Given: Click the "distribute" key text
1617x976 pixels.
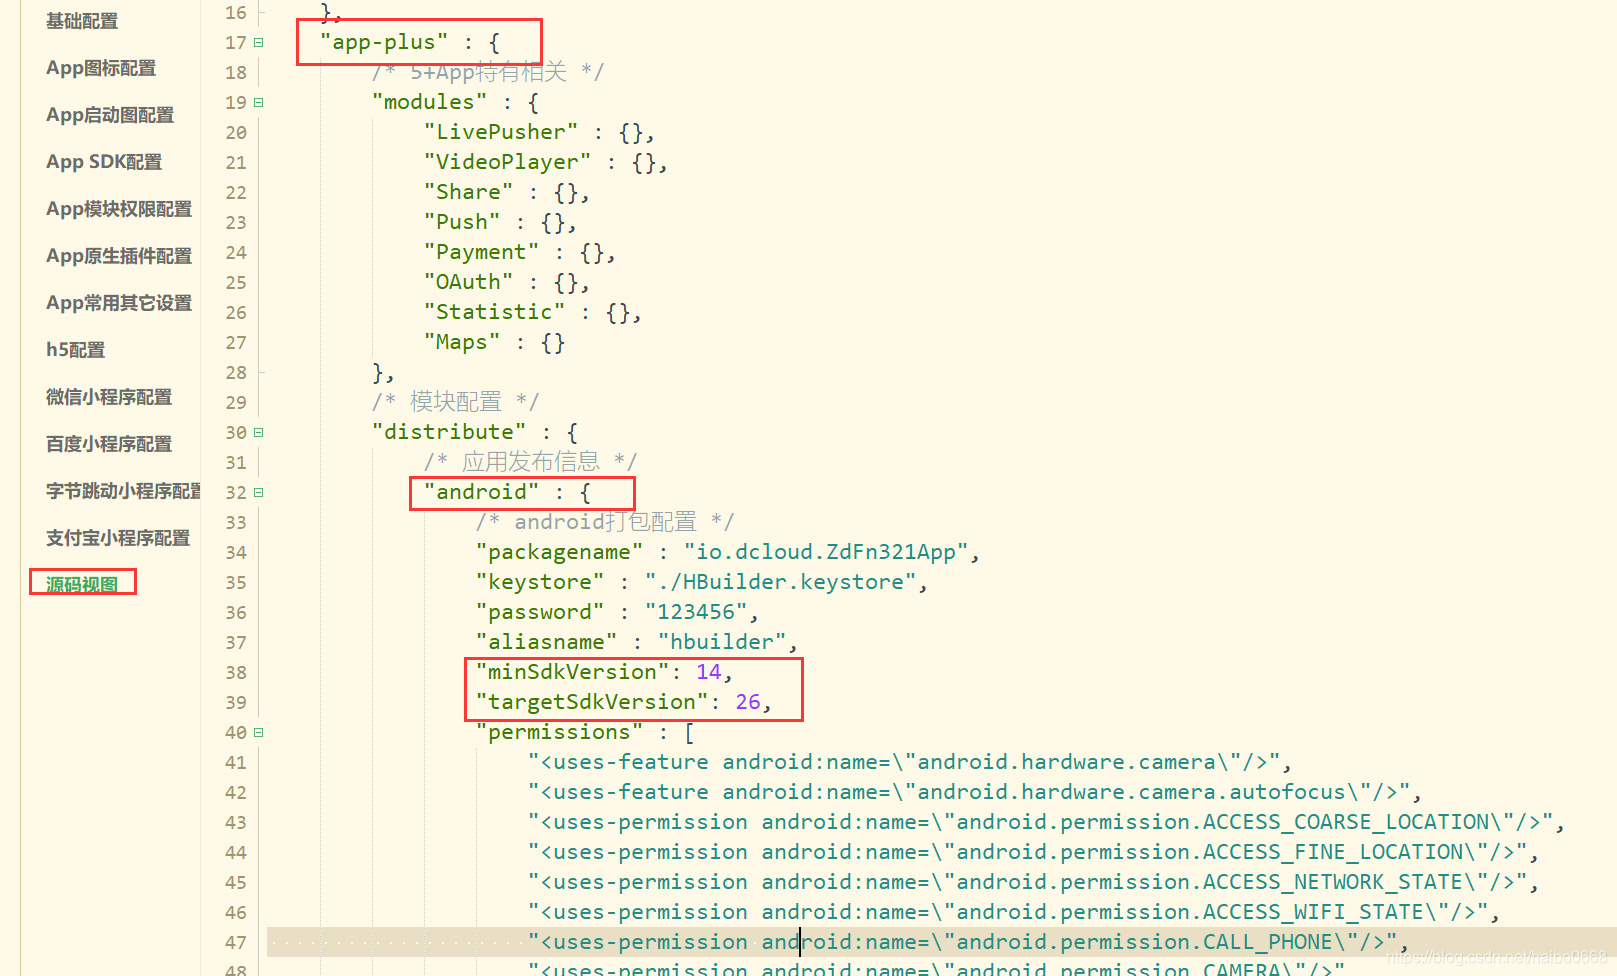Looking at the screenshot, I should click(449, 432).
